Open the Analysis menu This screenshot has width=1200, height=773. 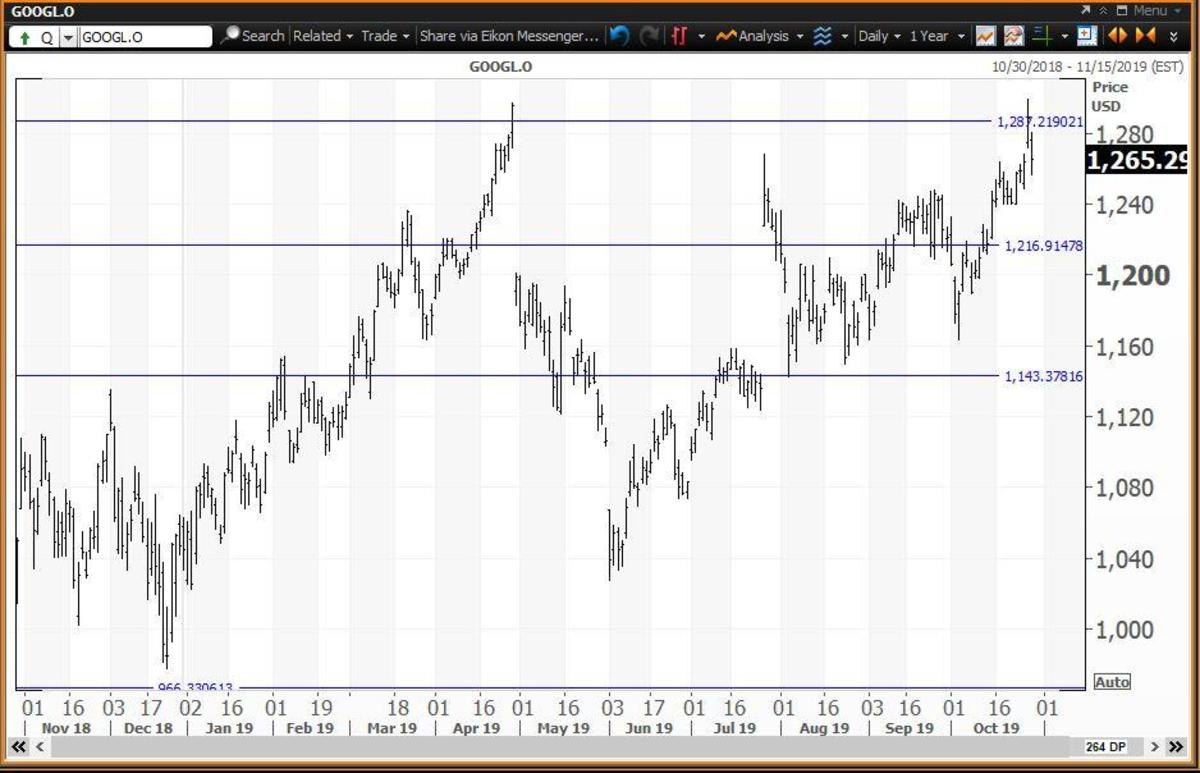[x=751, y=36]
